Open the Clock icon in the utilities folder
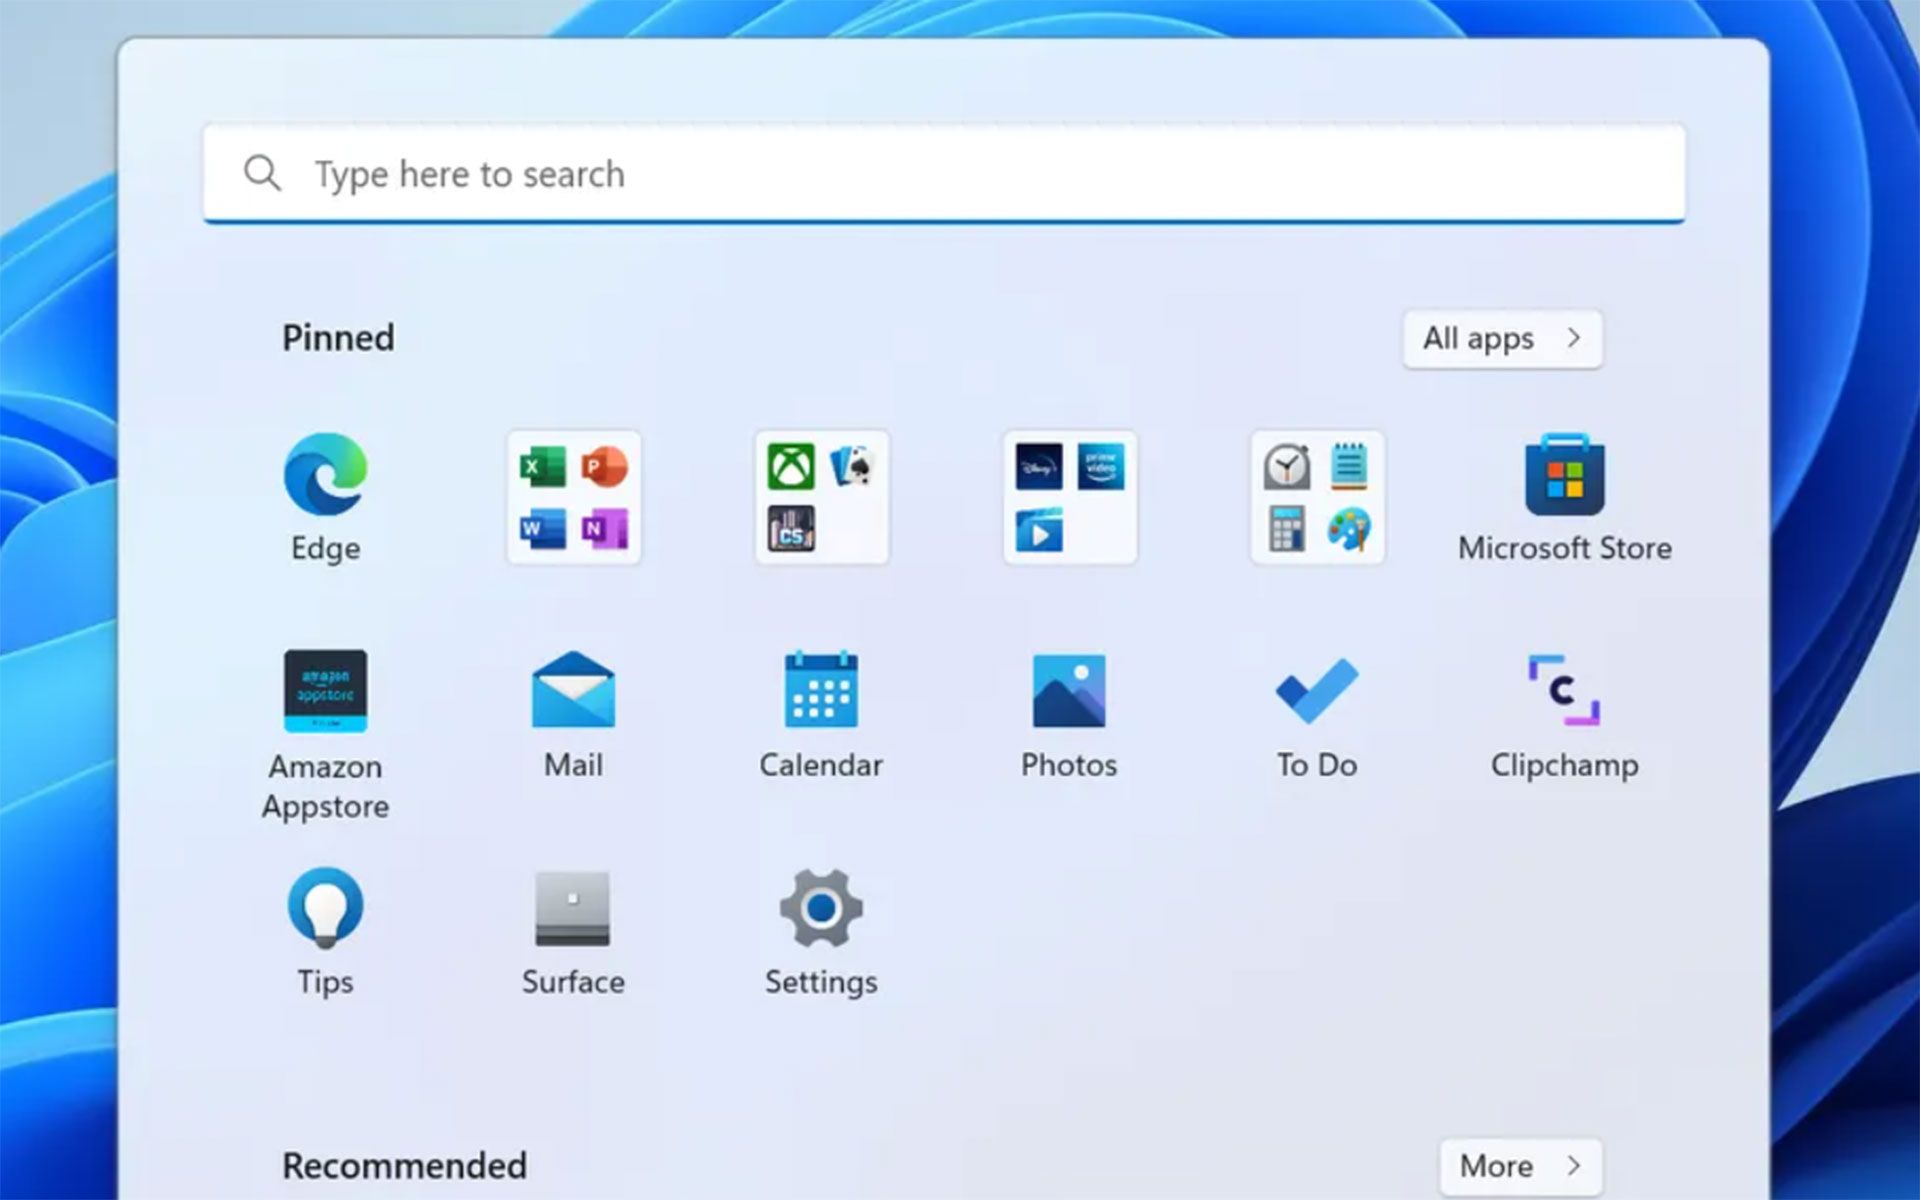 pyautogui.click(x=1287, y=467)
